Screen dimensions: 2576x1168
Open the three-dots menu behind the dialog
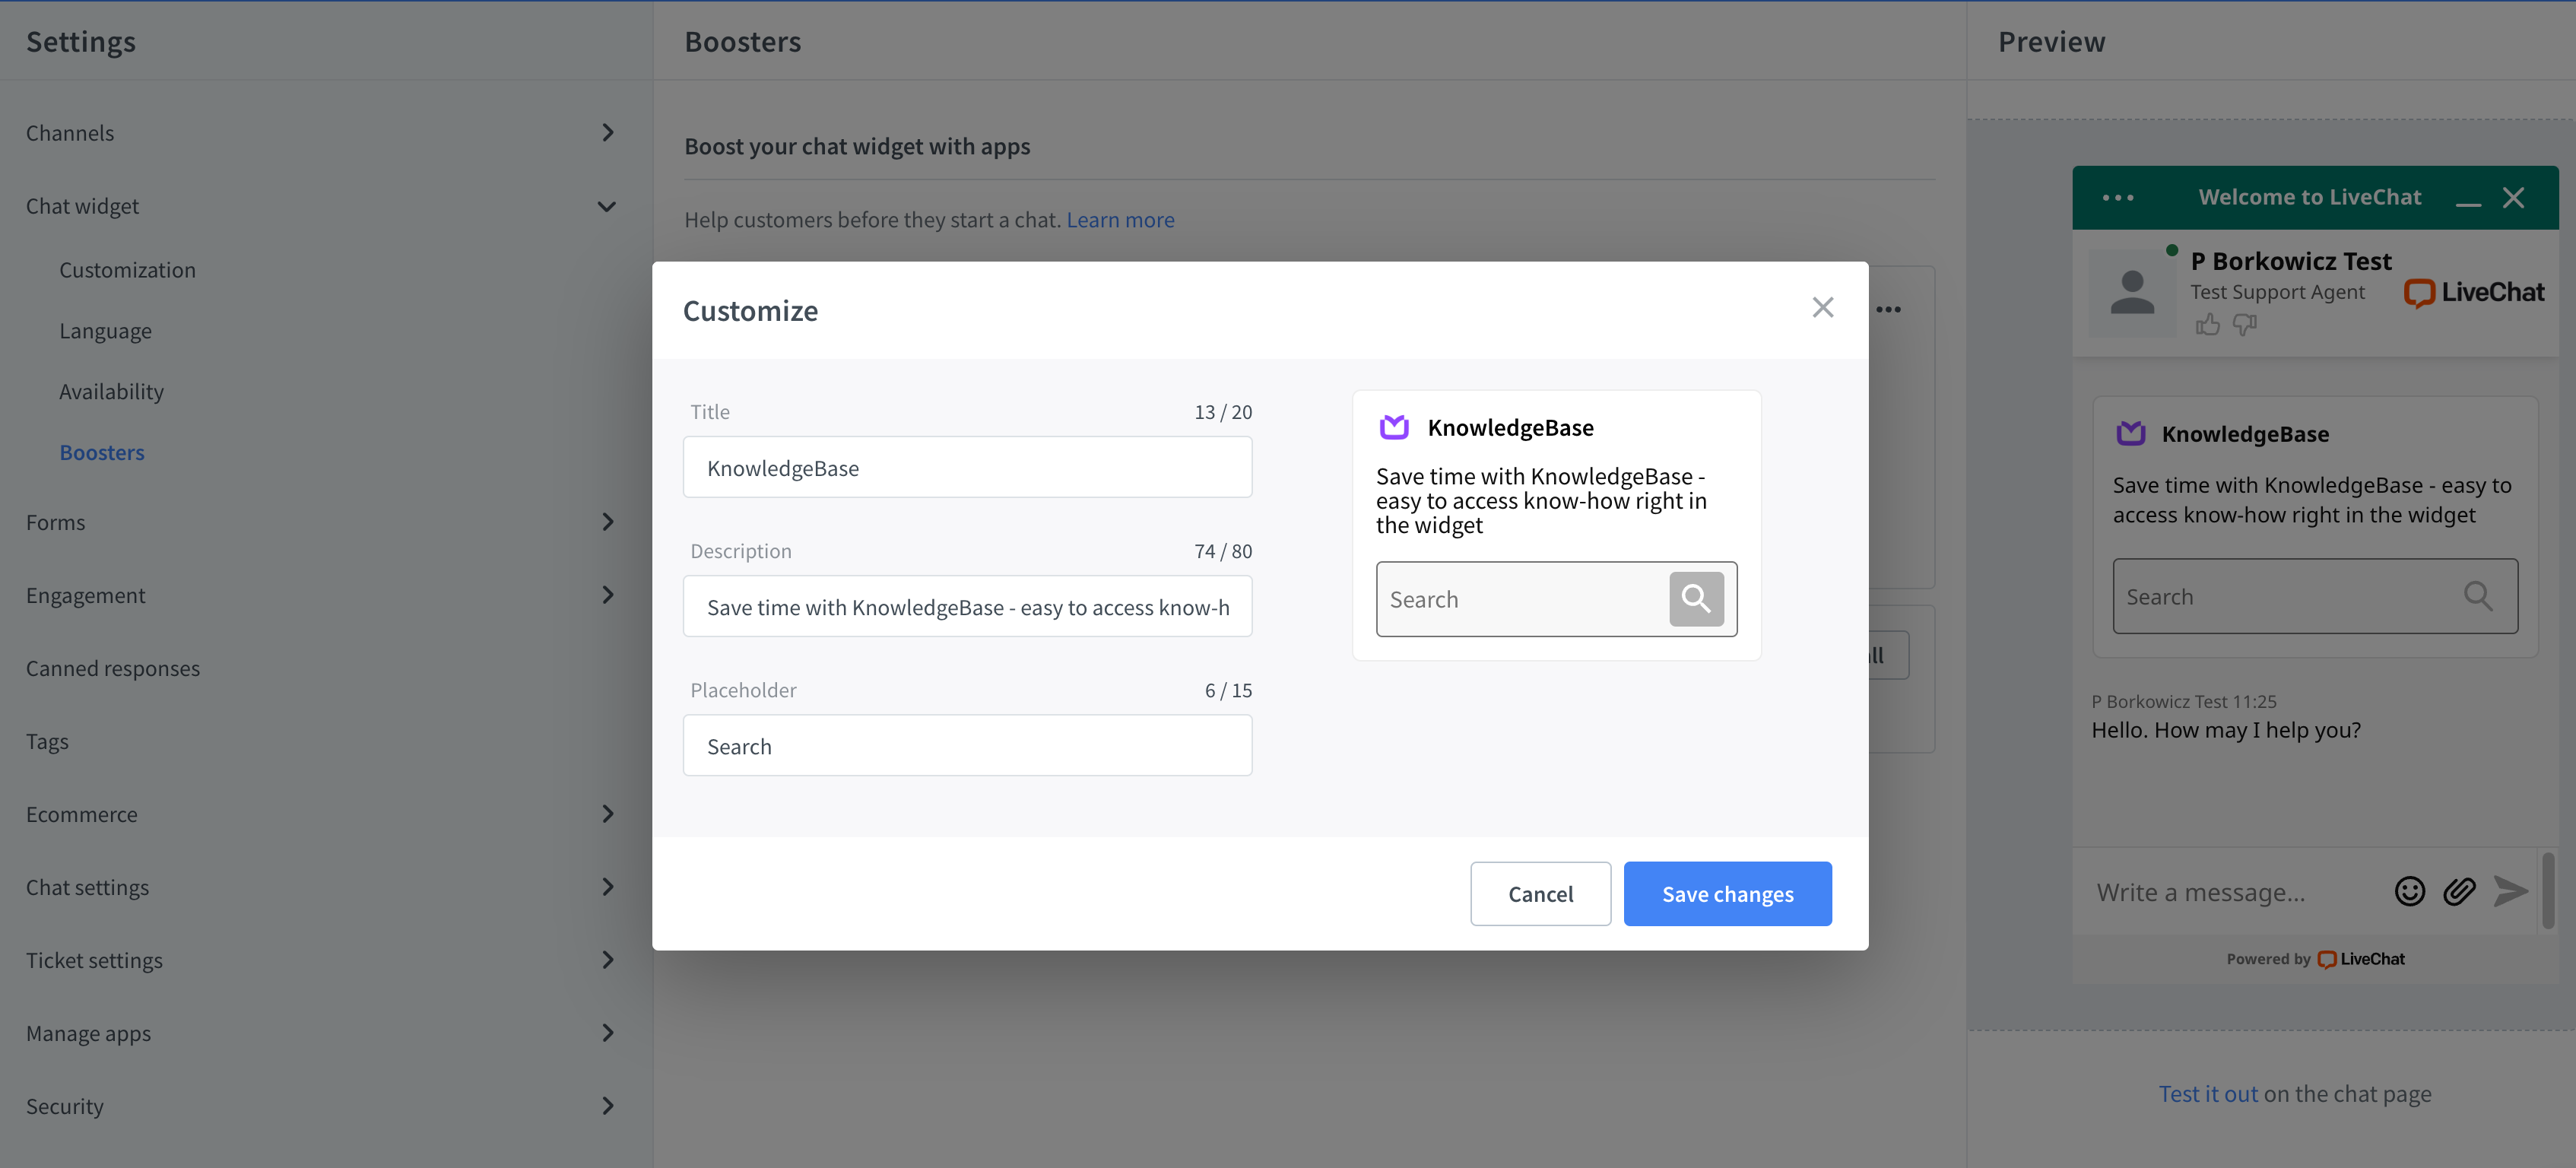1888,309
